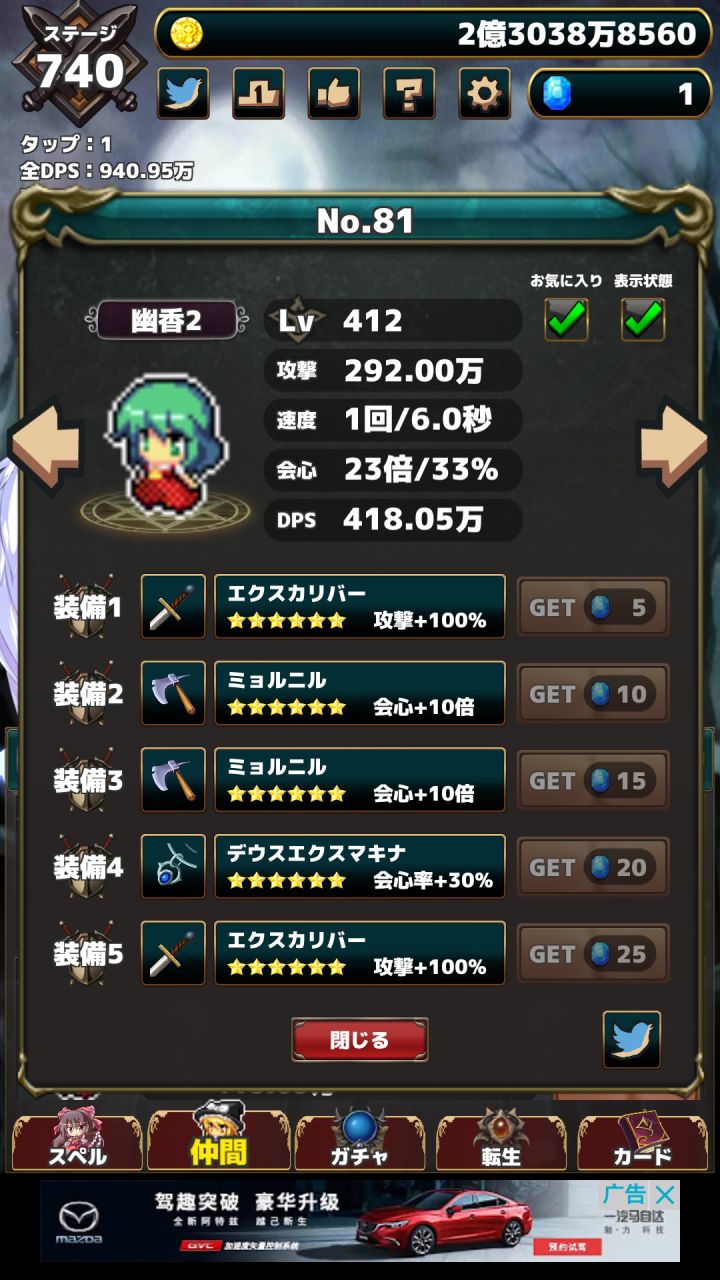Tap the Mazda advertisement banner
The image size is (720, 1280).
coord(360,1220)
